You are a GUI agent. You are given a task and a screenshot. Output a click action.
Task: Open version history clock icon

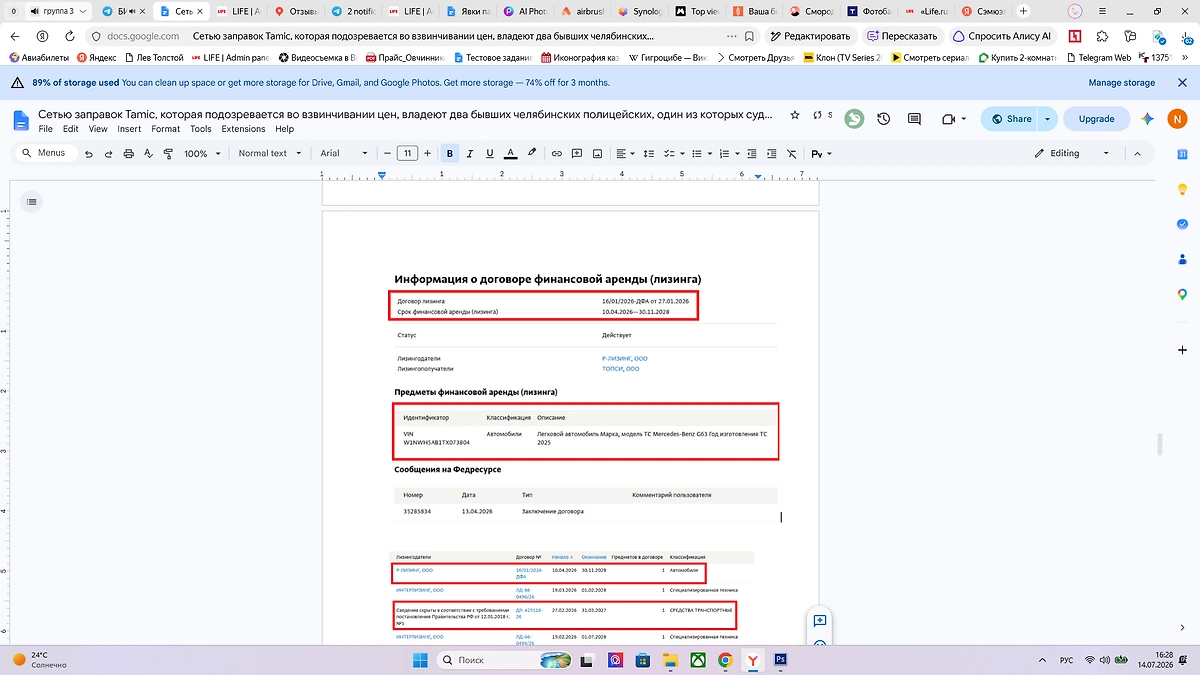(884, 119)
